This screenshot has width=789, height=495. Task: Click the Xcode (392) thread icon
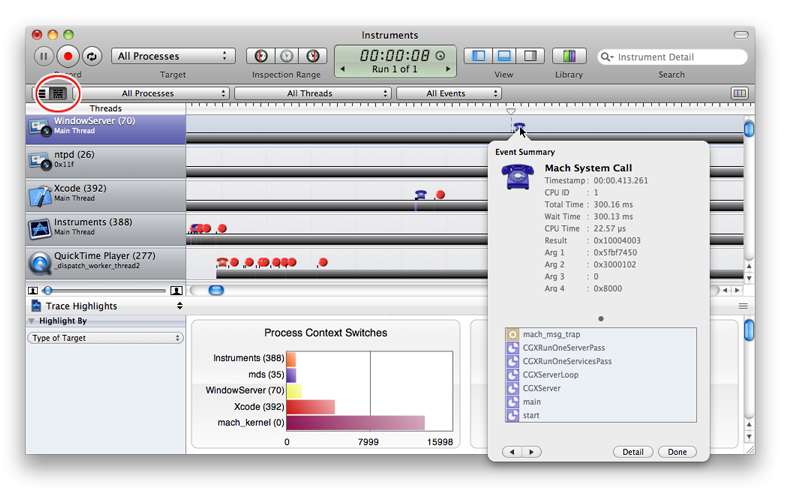tap(40, 194)
